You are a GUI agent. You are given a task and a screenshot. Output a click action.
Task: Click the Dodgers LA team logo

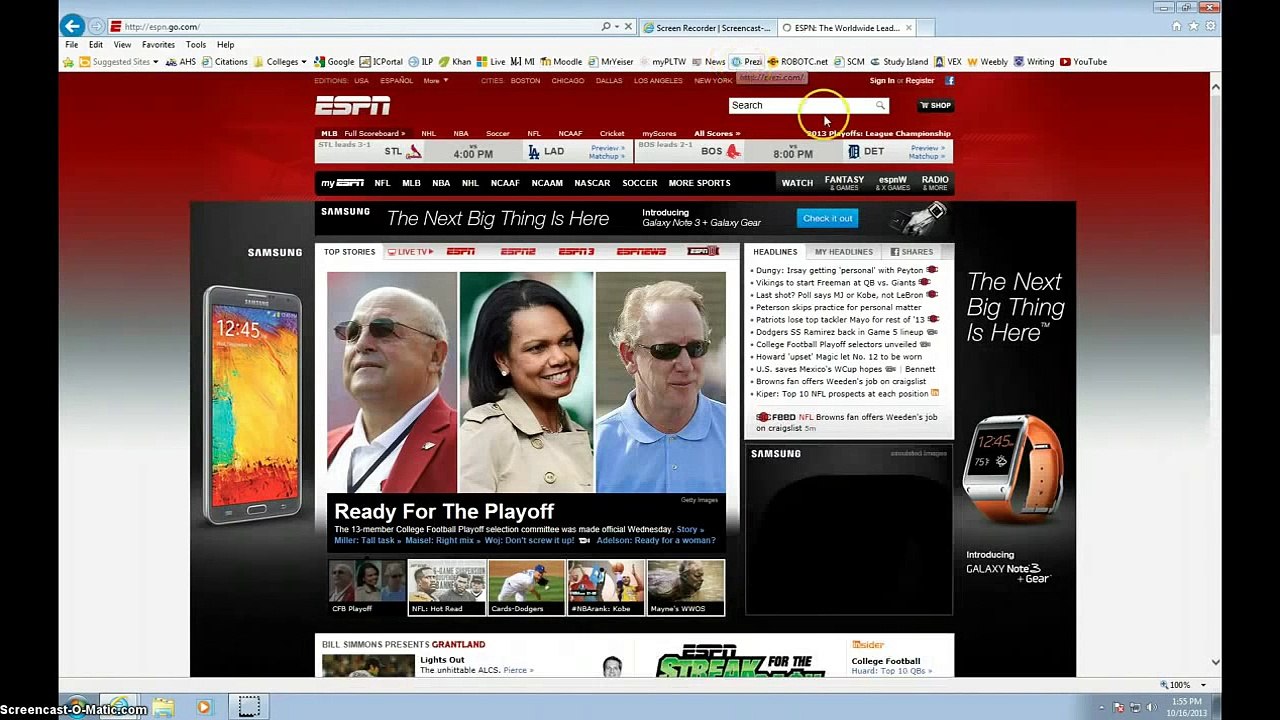click(534, 152)
